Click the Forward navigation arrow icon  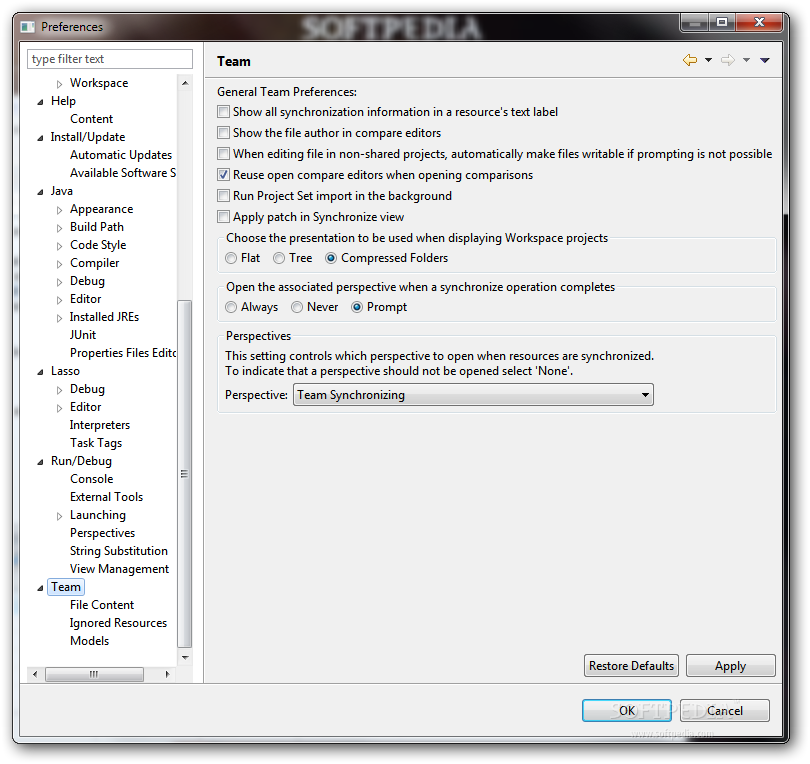tap(727, 60)
